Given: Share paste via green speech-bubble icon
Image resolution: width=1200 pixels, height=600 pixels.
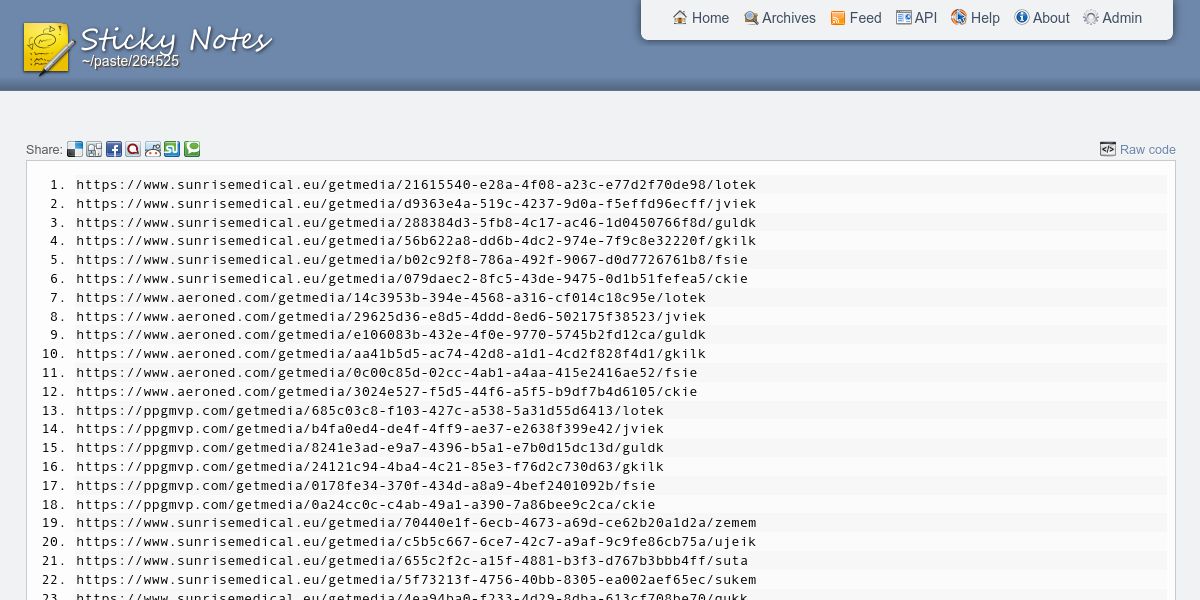Looking at the screenshot, I should [x=192, y=150].
